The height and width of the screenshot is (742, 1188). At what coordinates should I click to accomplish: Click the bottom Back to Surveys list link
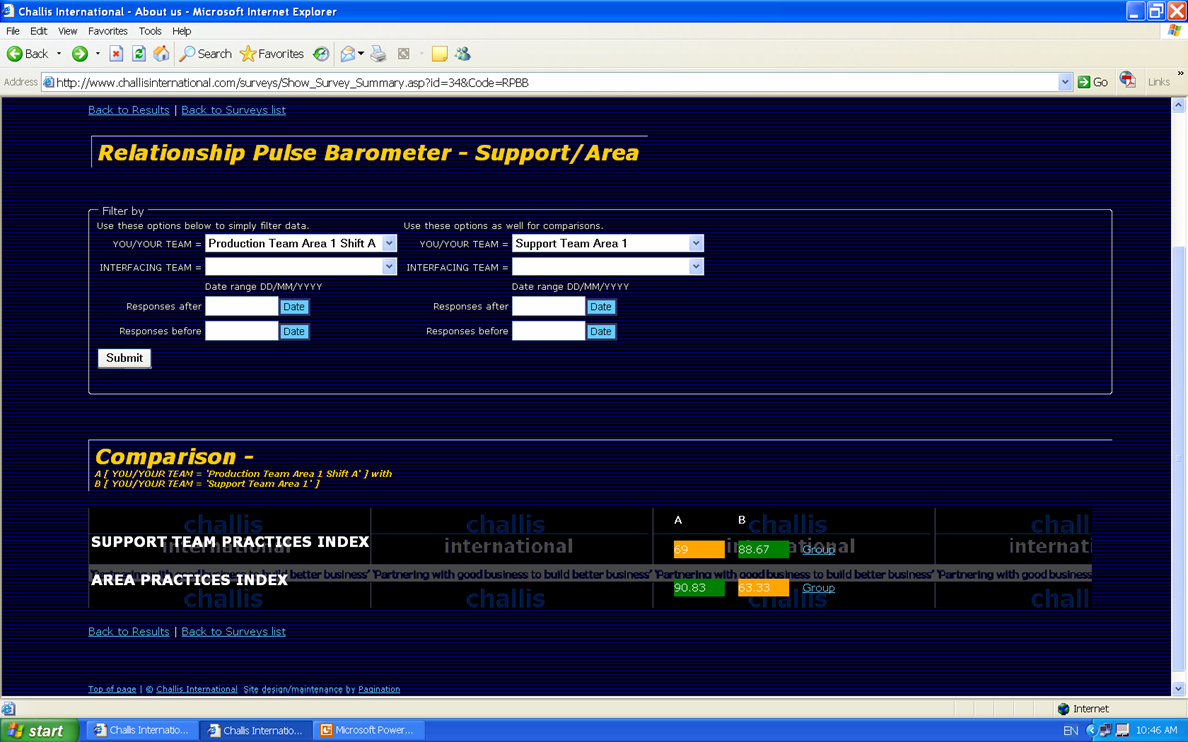[233, 631]
